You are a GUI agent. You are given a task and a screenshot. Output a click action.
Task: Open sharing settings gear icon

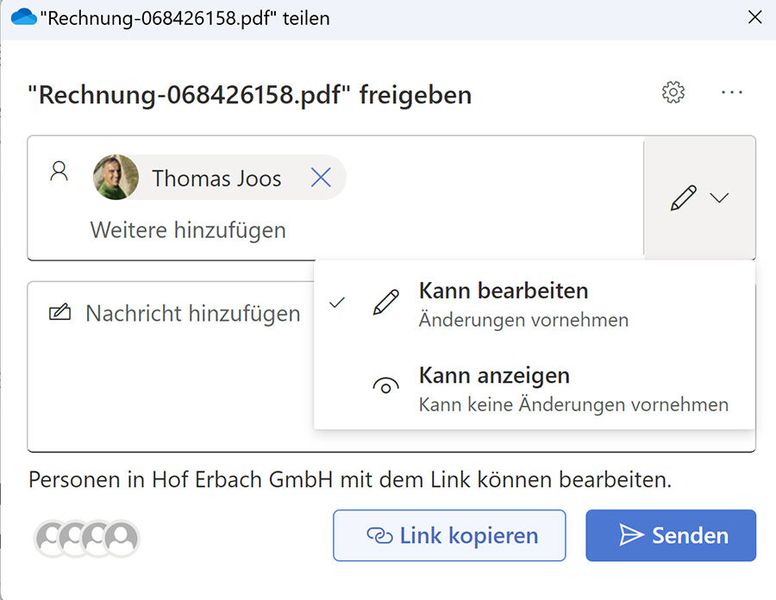(673, 93)
